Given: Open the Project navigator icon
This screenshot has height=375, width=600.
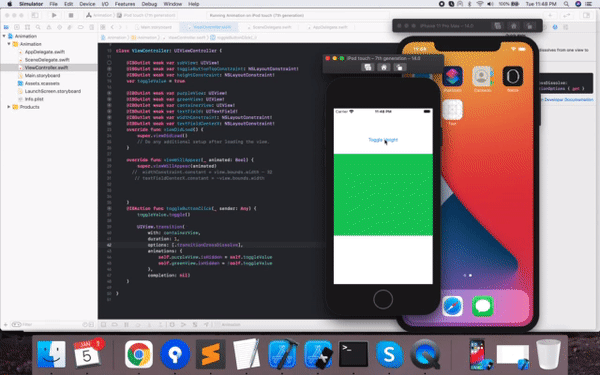Looking at the screenshot, I should tap(6, 27).
